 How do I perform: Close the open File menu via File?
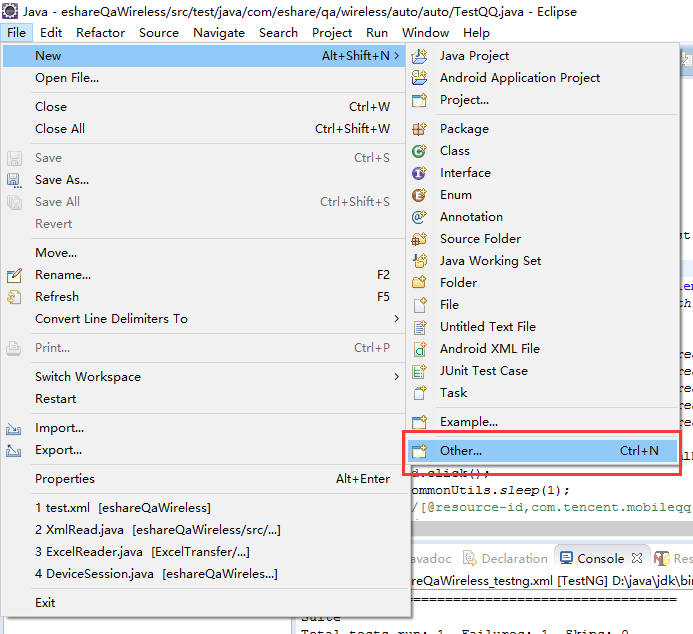tap(16, 33)
